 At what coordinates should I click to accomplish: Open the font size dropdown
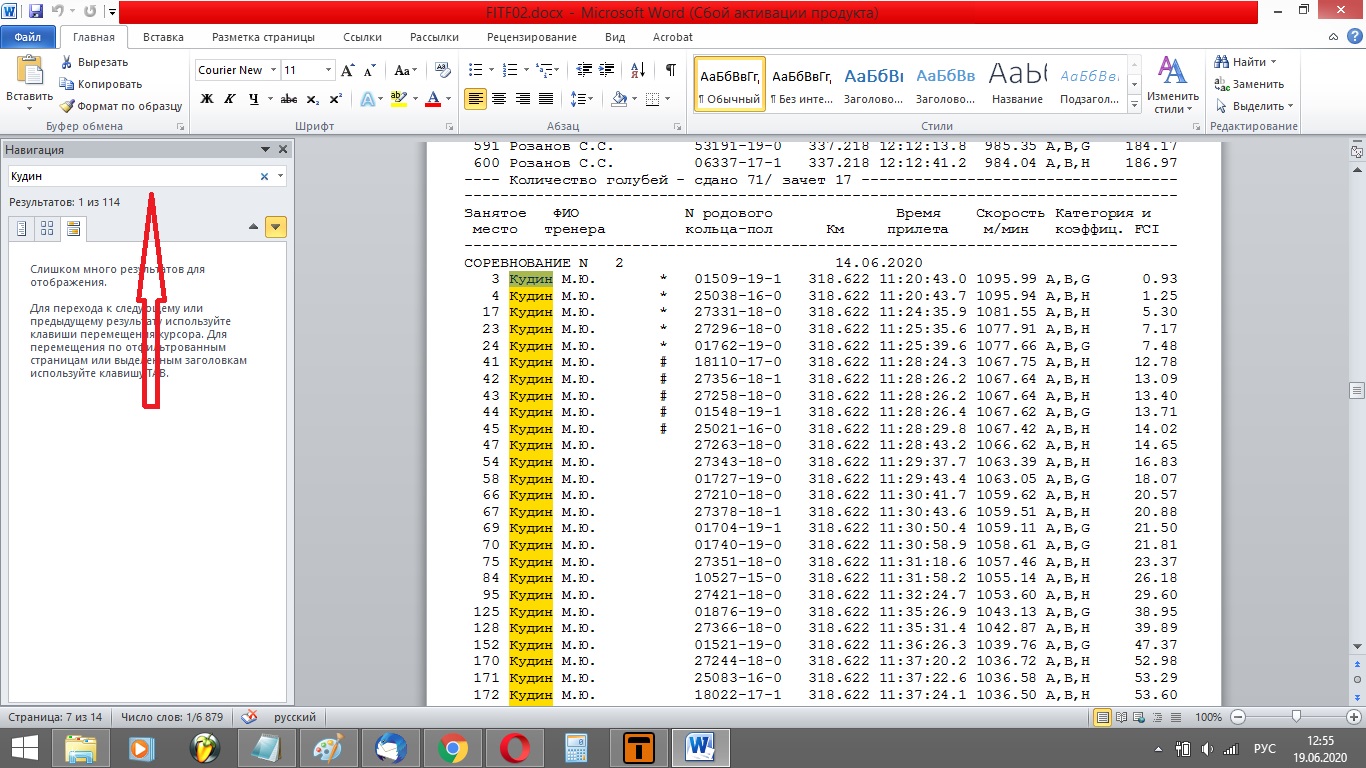click(x=329, y=70)
